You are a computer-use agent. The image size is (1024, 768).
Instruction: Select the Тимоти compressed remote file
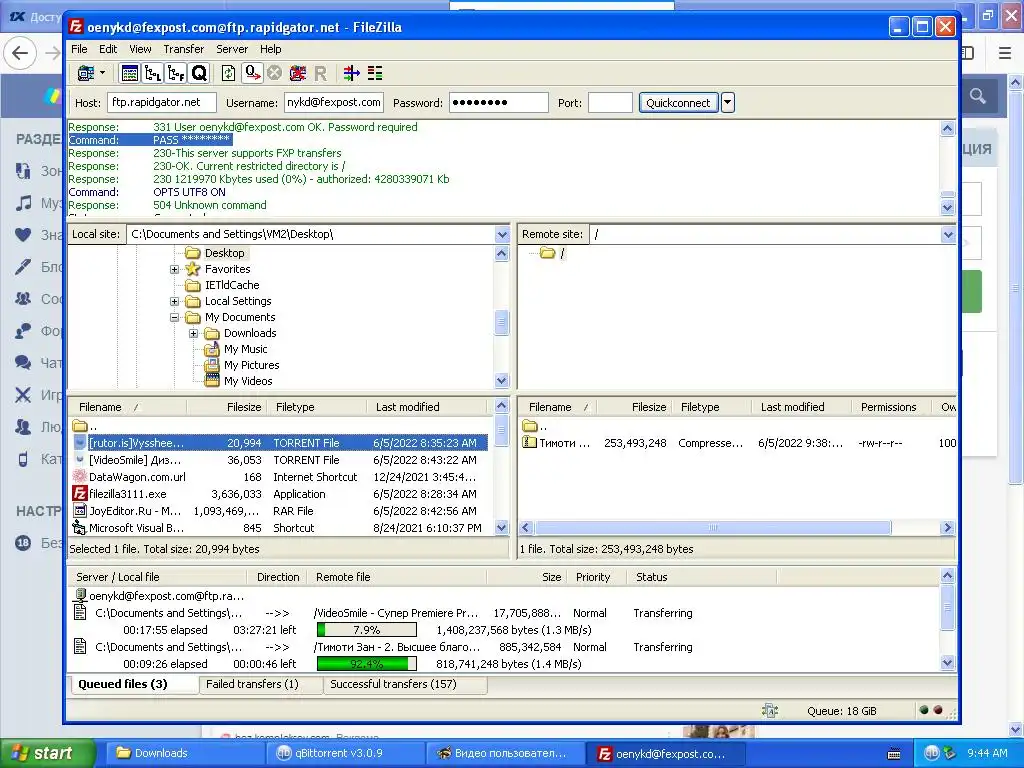(x=738, y=443)
